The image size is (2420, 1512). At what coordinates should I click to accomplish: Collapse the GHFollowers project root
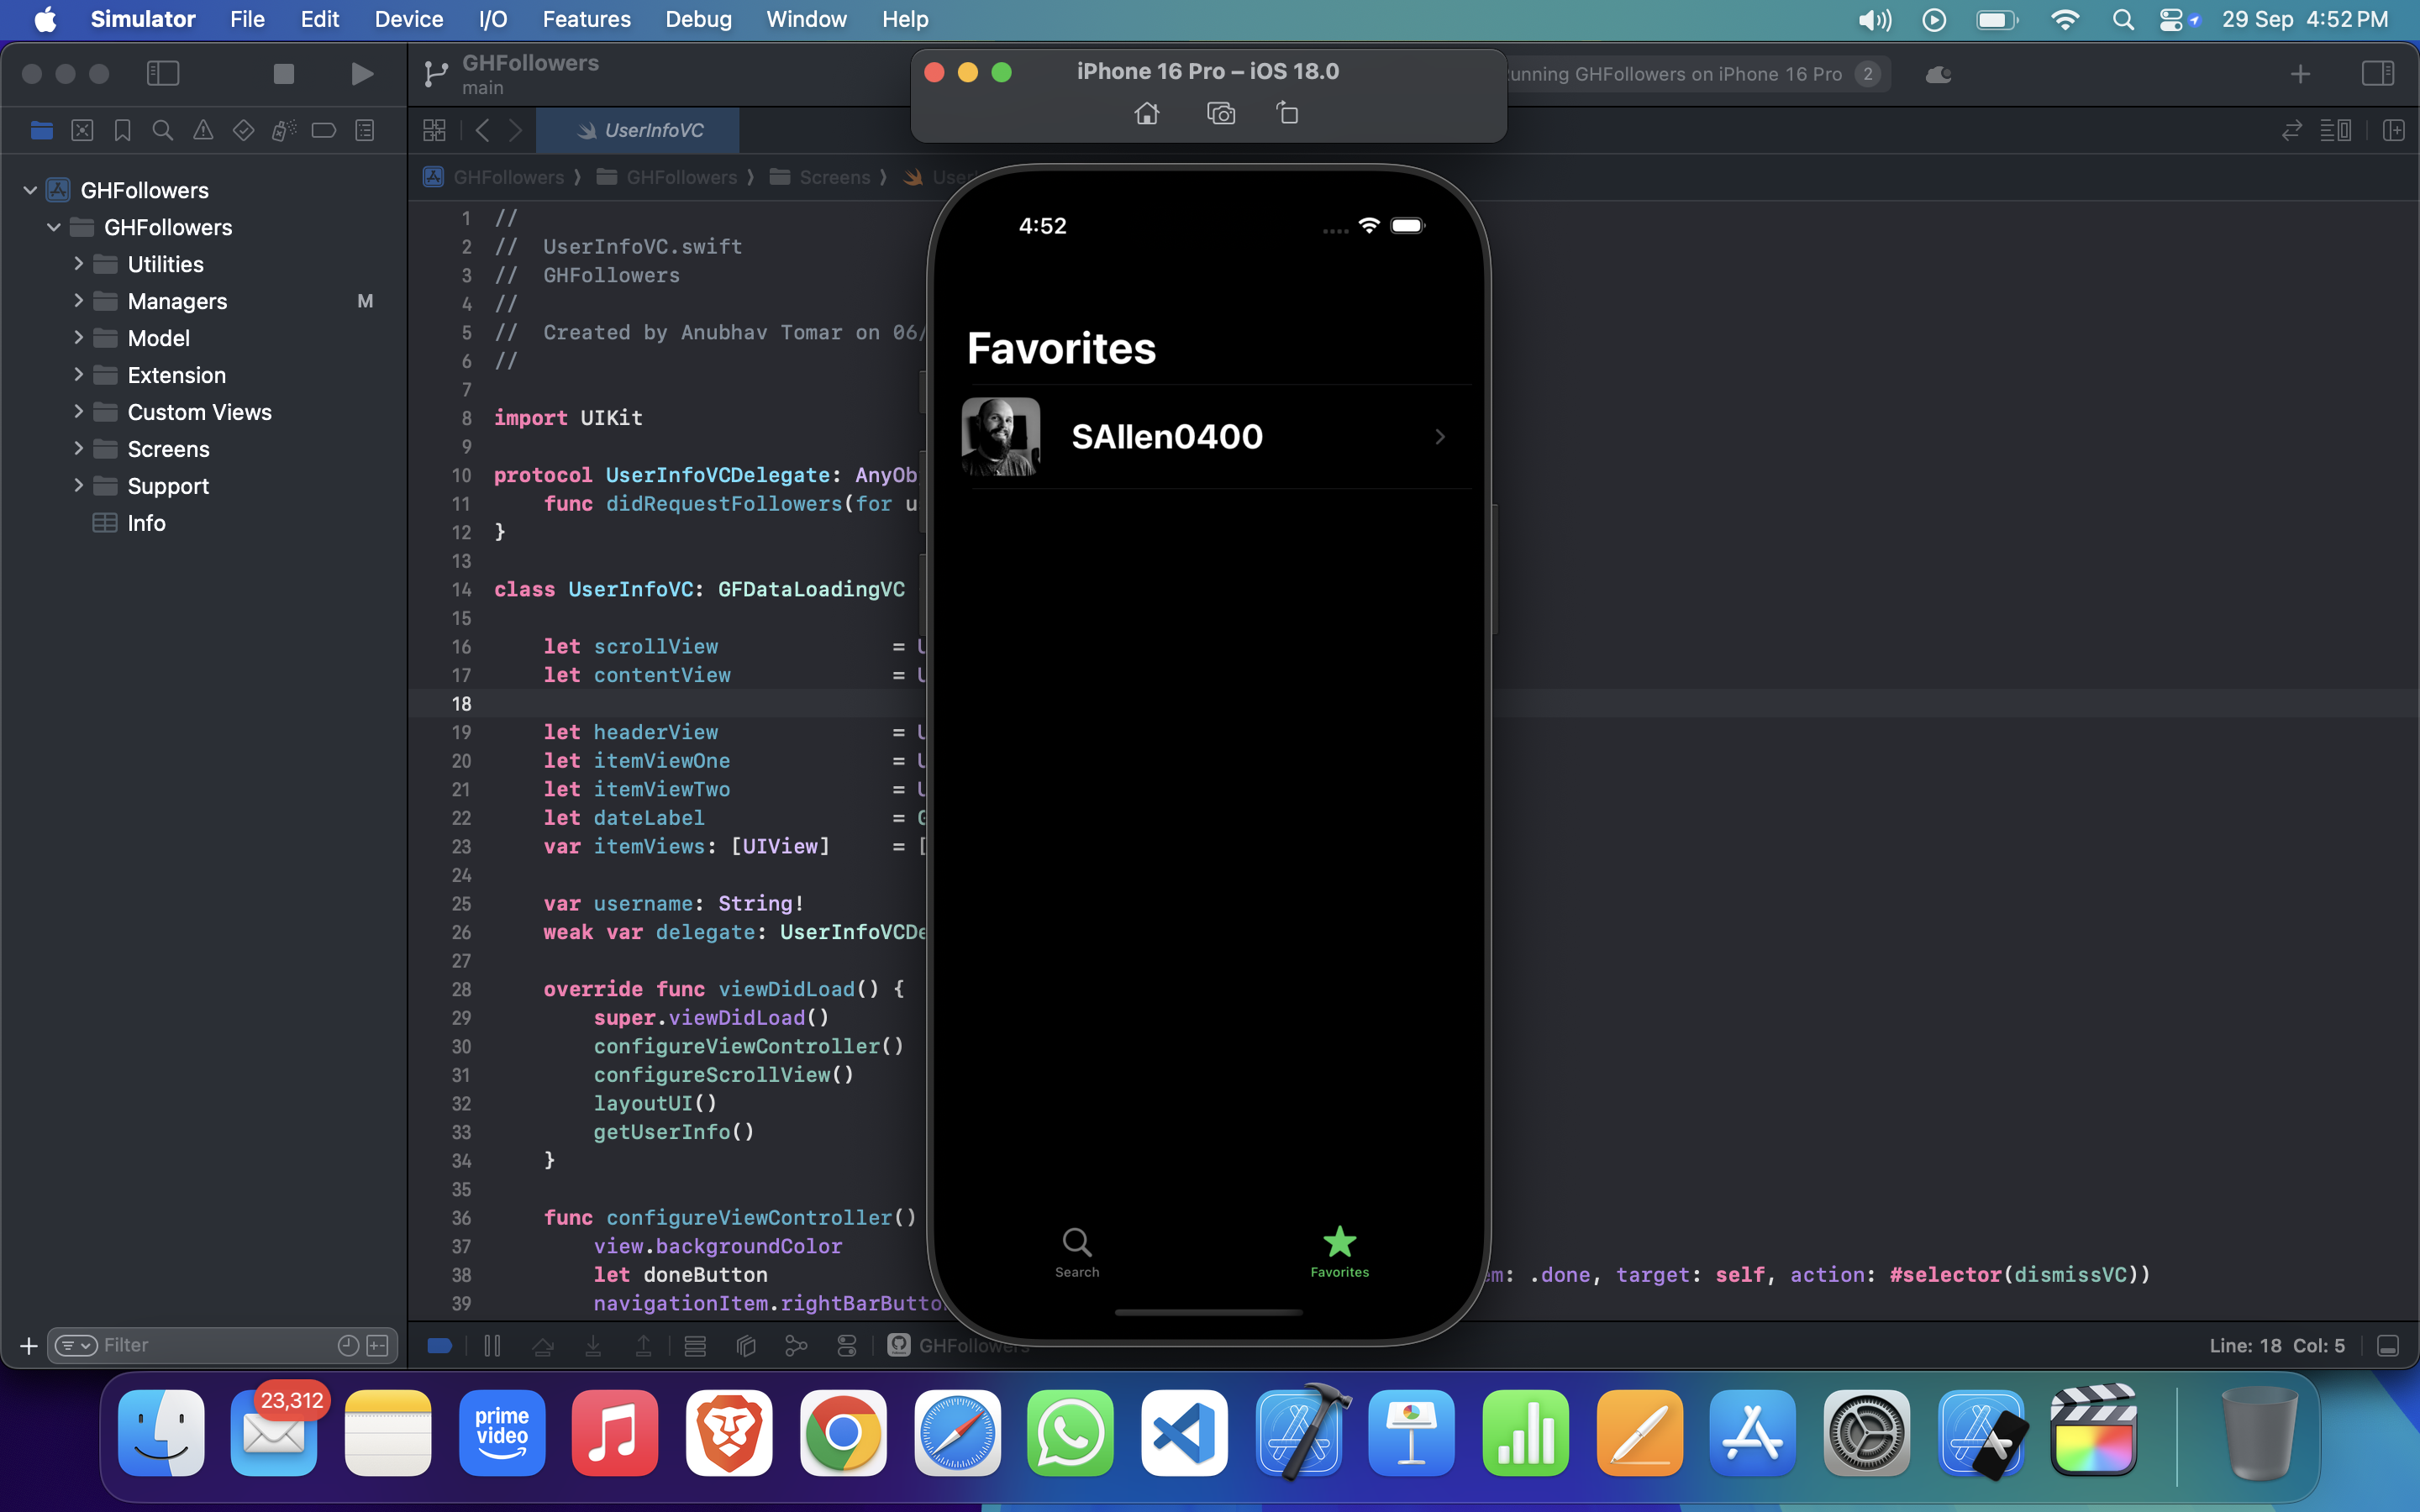tap(30, 190)
